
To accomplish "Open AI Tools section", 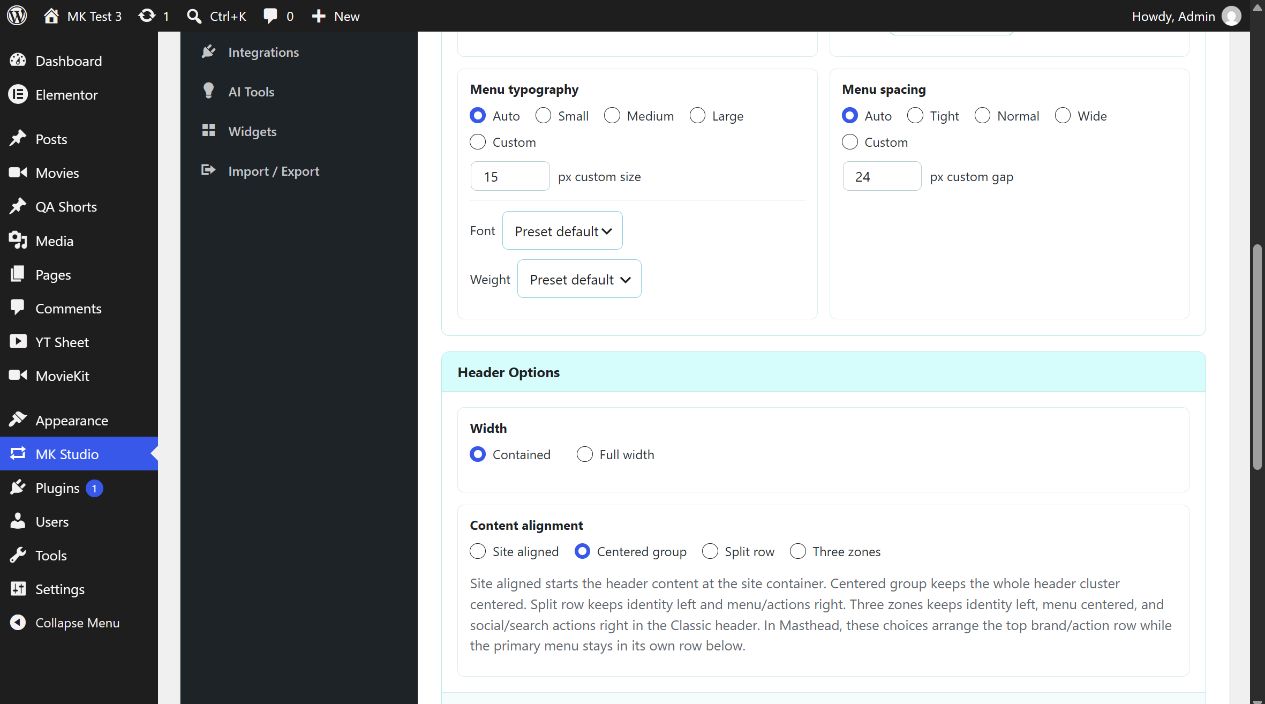I will tap(251, 91).
